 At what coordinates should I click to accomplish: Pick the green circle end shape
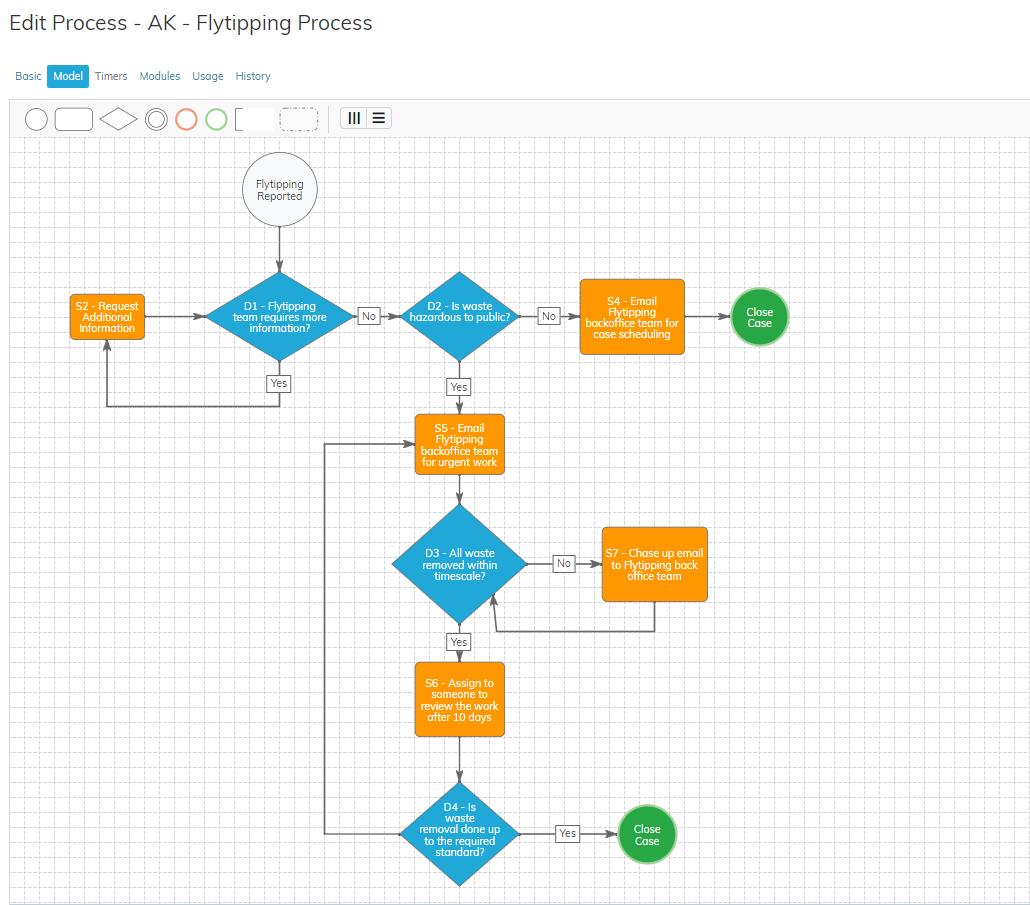point(216,119)
